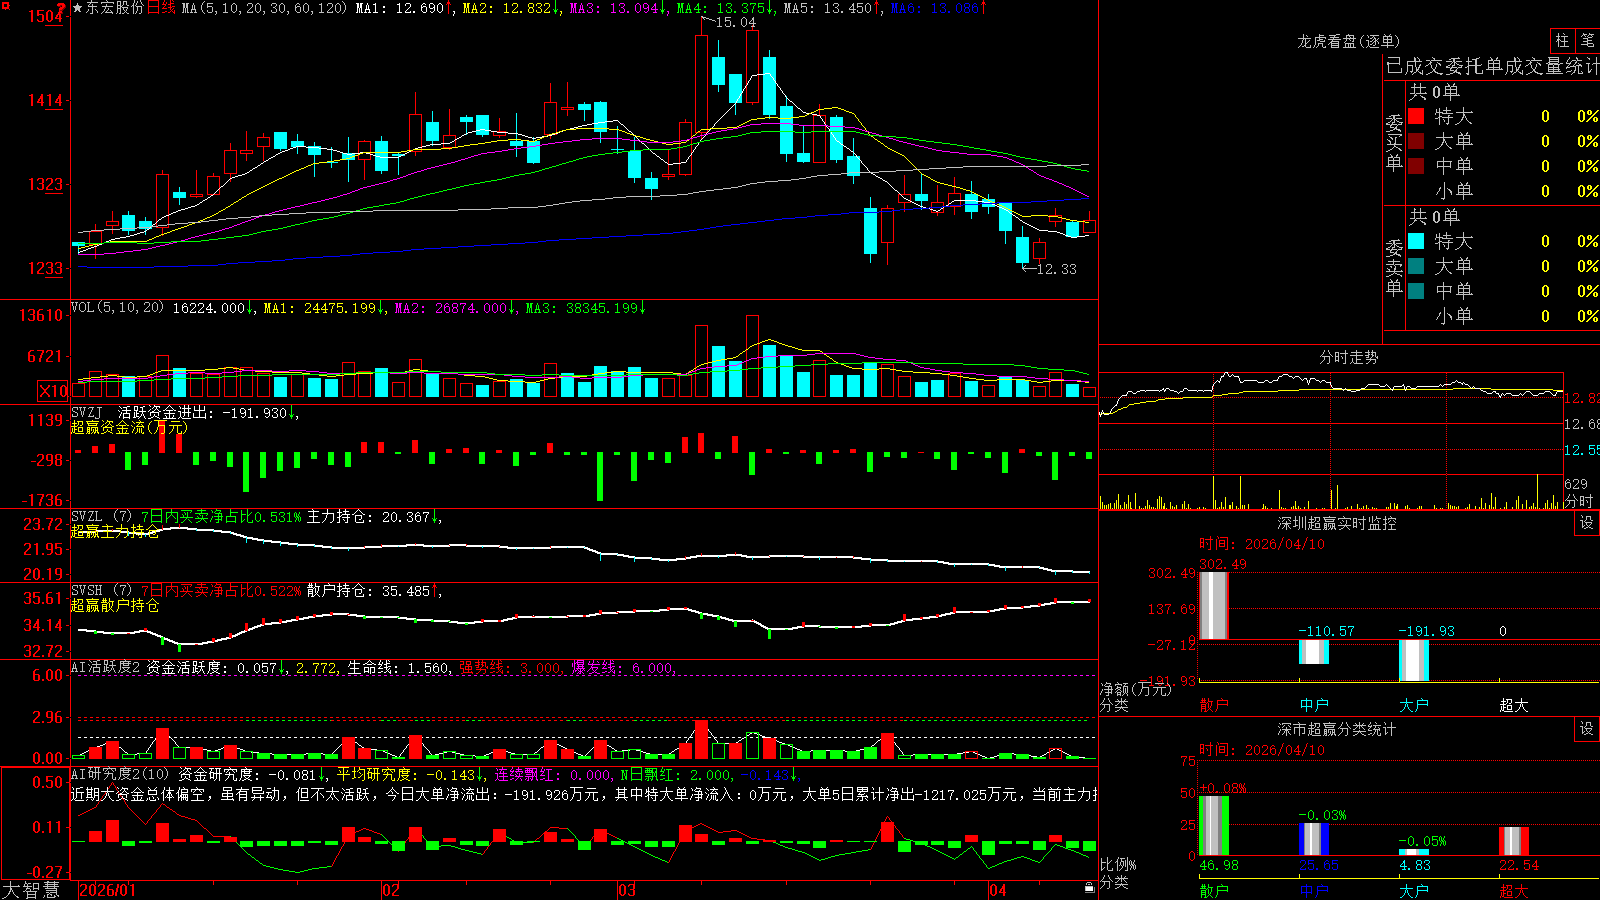The width and height of the screenshot is (1600, 900).
Task: Open 设 settings for 深市超赢分类统计
Action: (1587, 729)
